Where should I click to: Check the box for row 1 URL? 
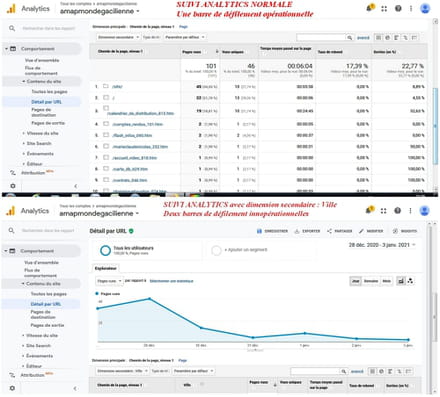point(106,86)
